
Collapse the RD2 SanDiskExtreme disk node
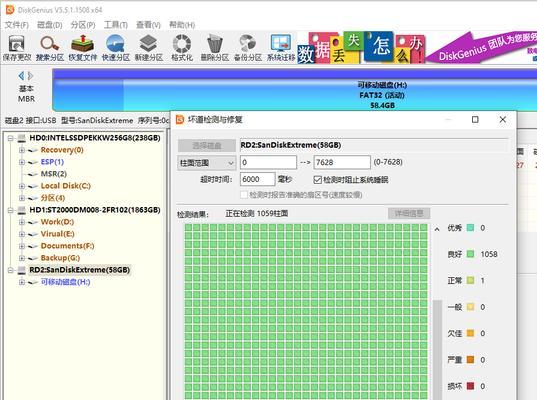click(x=11, y=270)
